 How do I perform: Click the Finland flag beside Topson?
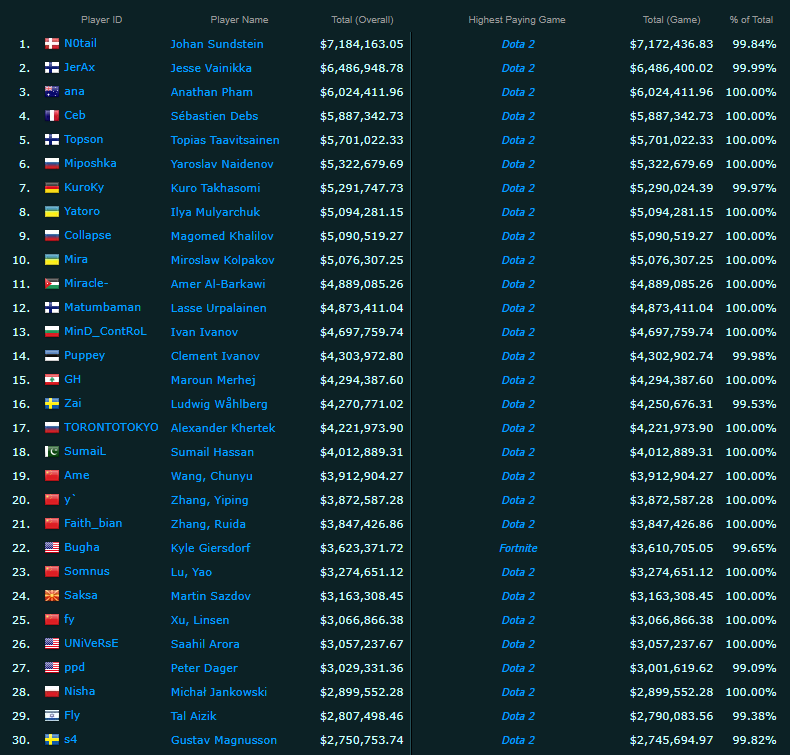click(52, 140)
